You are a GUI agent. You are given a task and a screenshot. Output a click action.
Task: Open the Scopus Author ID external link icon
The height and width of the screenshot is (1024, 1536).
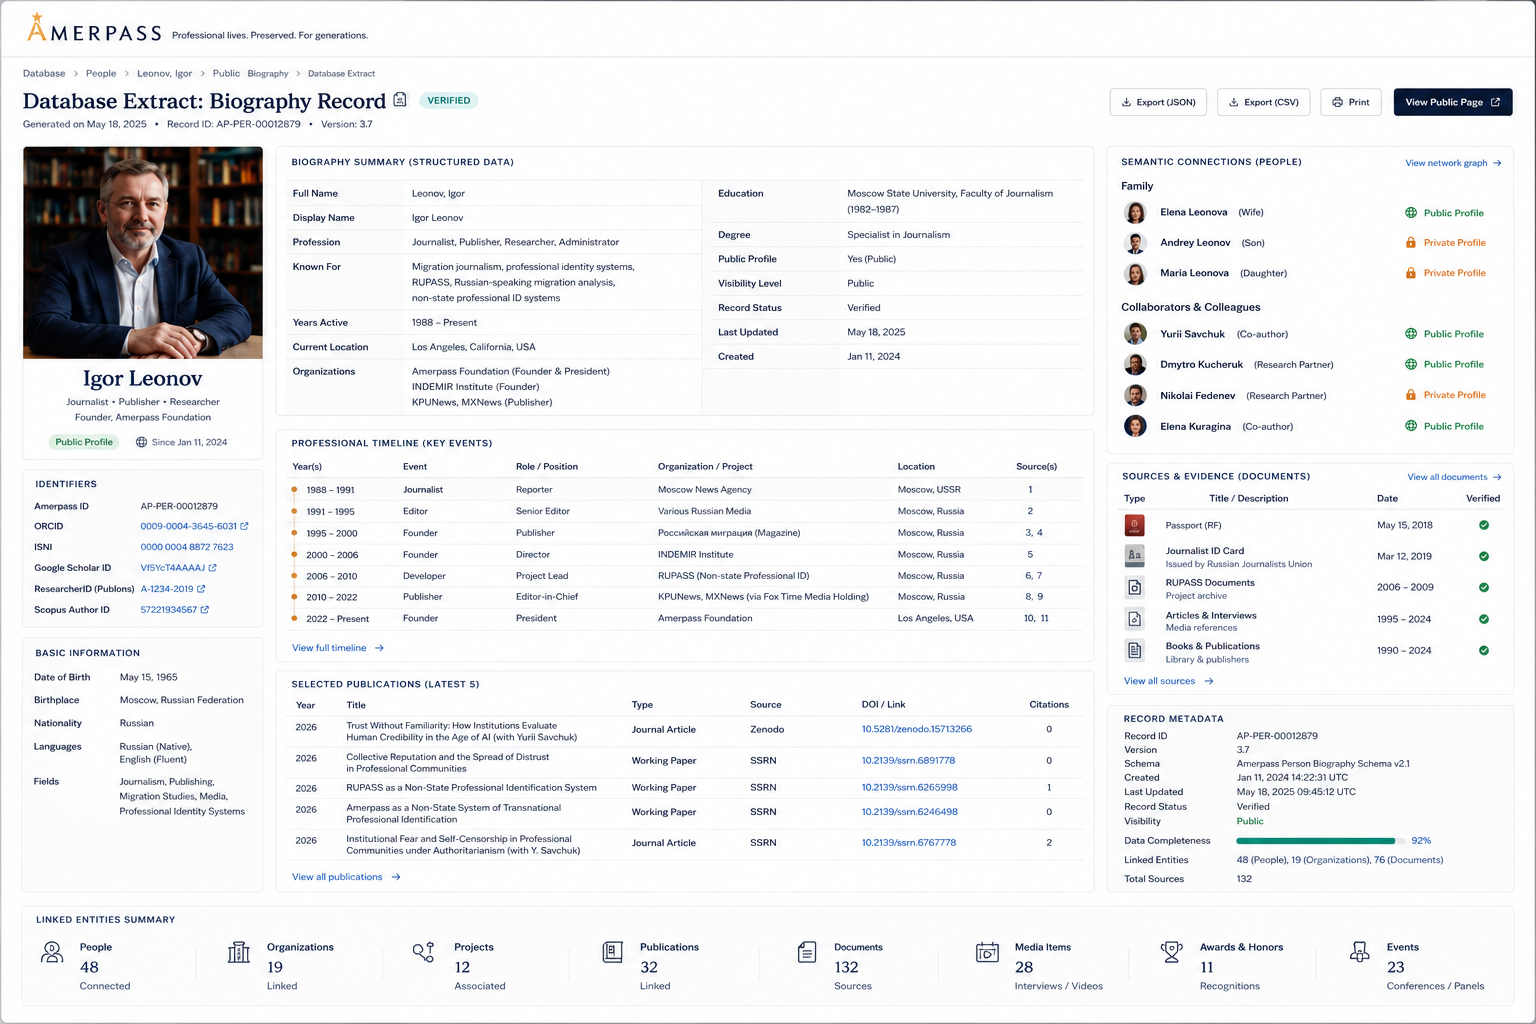205,610
